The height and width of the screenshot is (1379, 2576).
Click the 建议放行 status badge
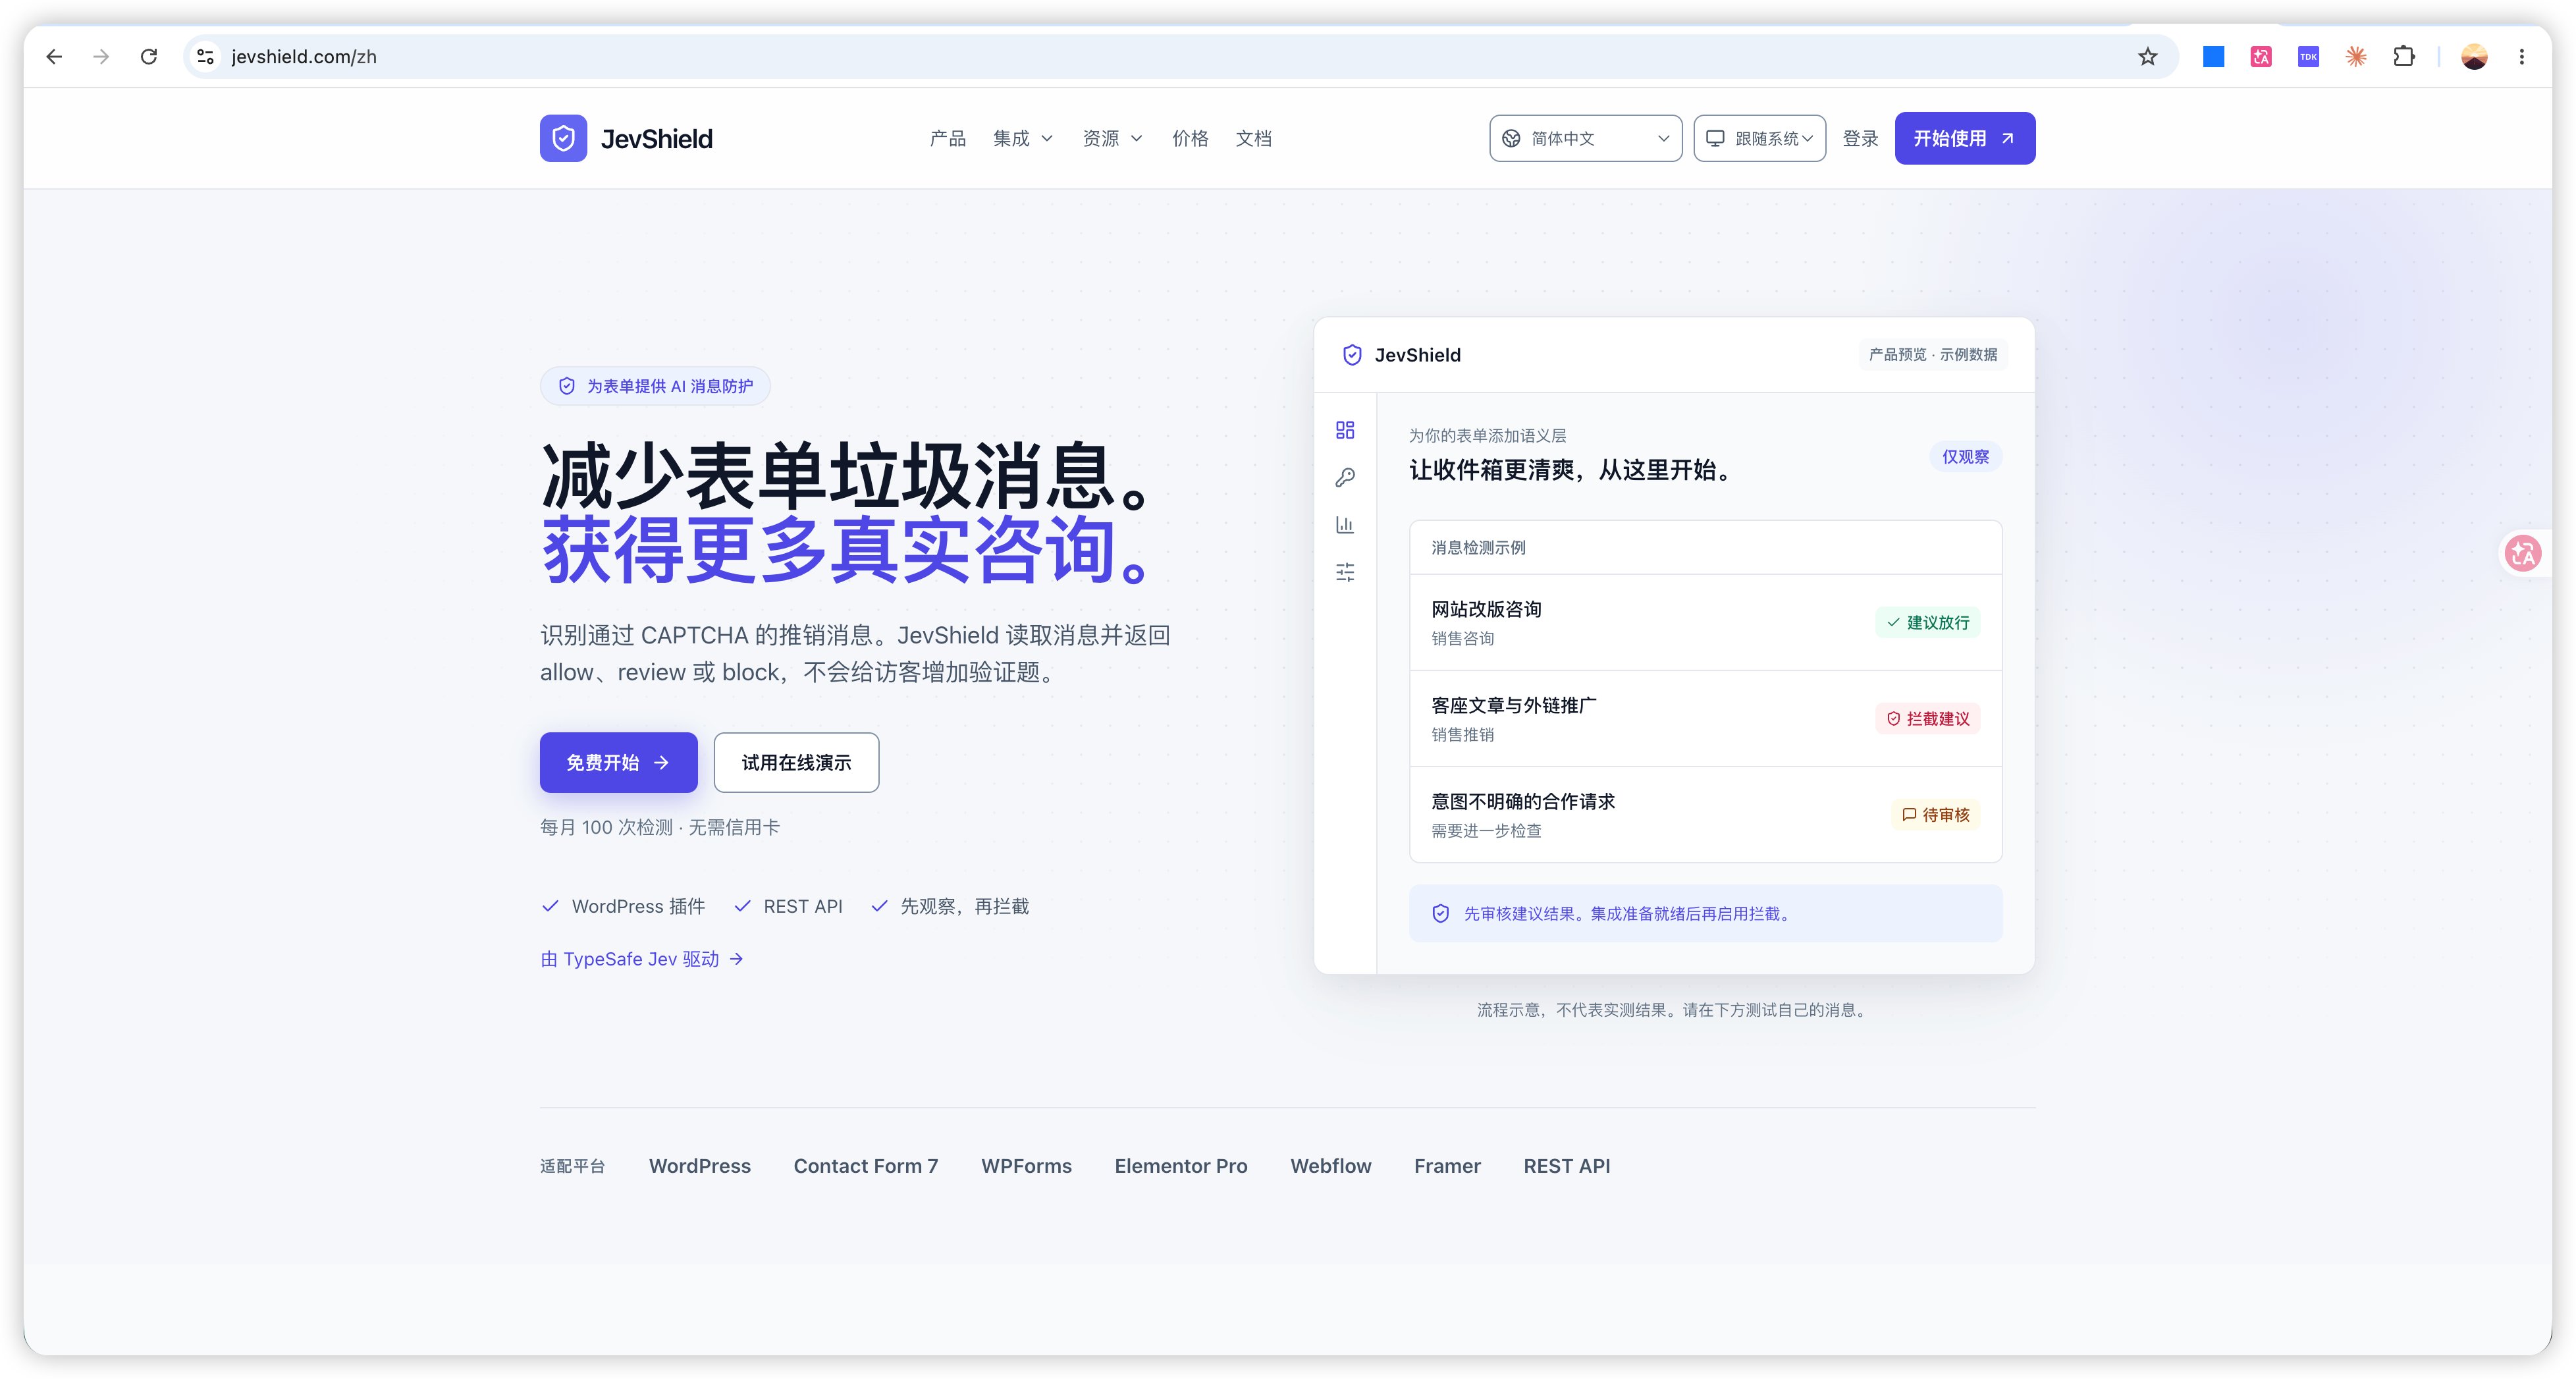click(1927, 622)
